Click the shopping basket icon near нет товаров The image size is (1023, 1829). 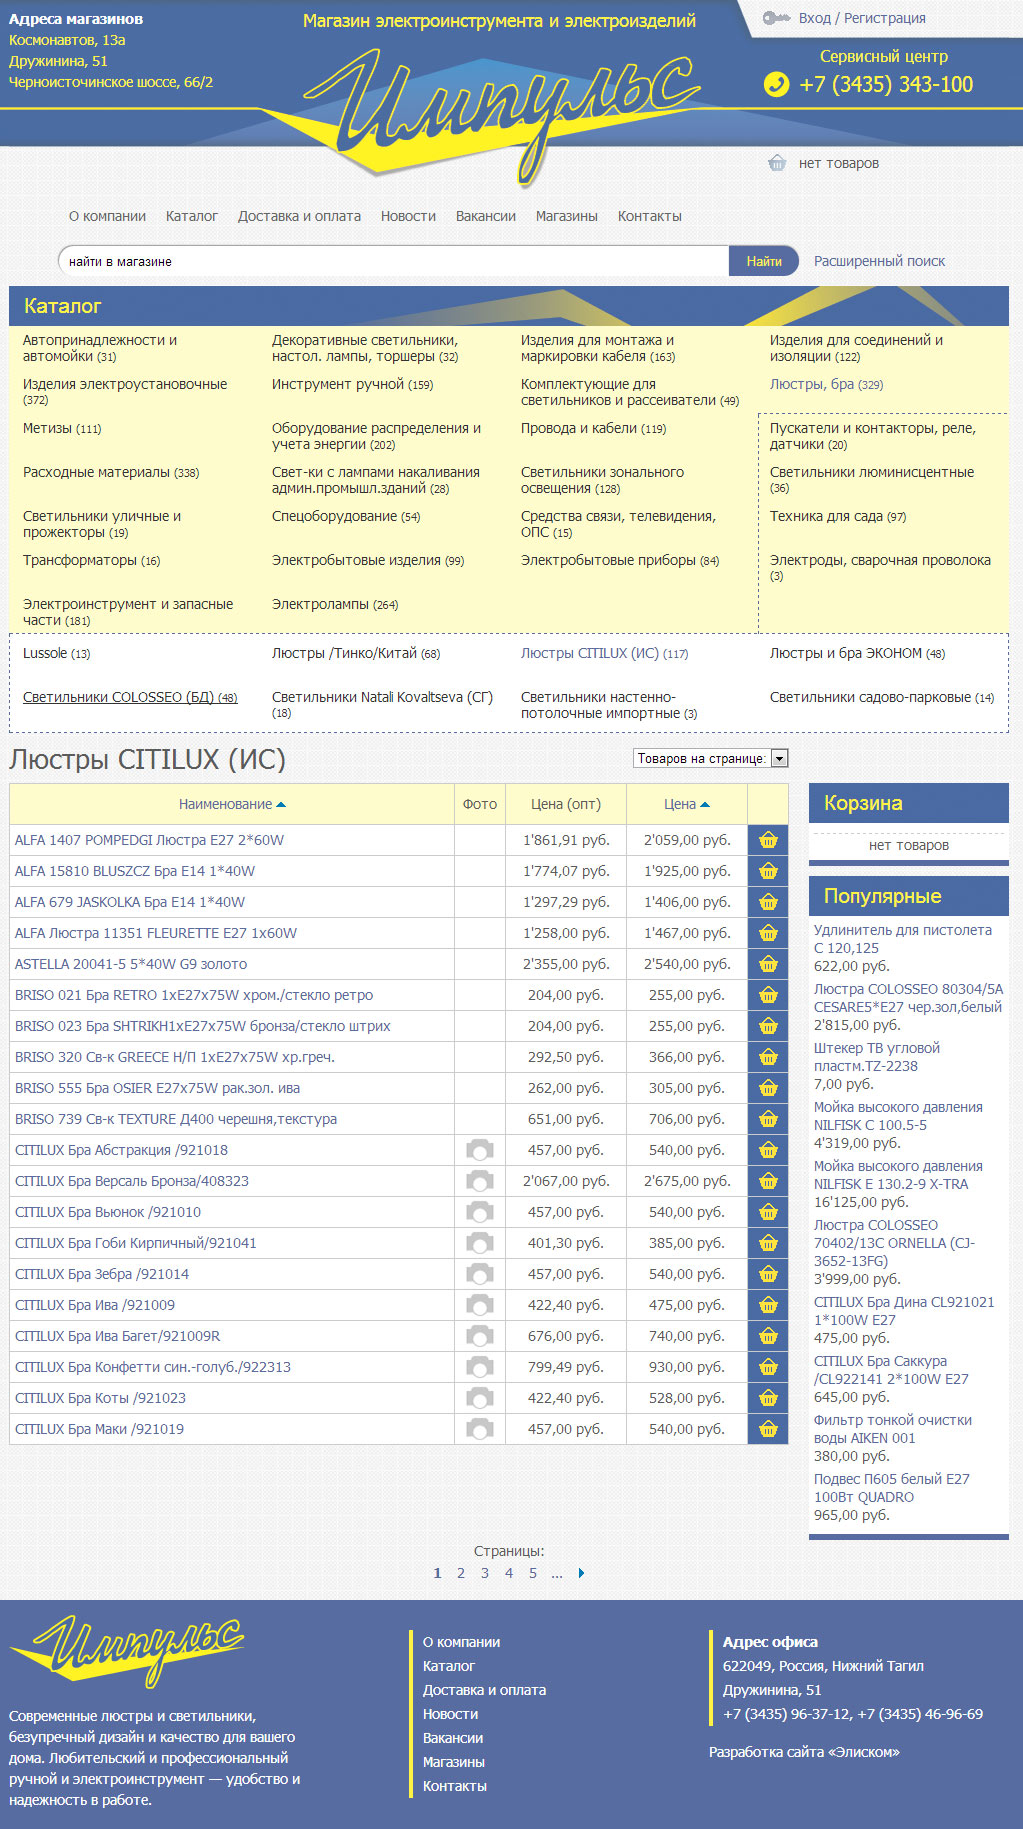(777, 163)
